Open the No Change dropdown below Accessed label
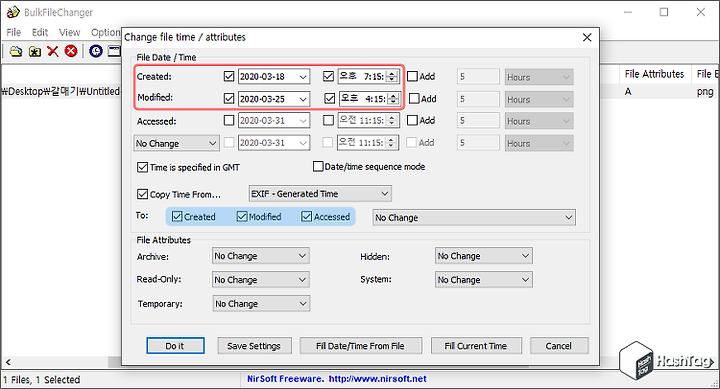 click(176, 143)
